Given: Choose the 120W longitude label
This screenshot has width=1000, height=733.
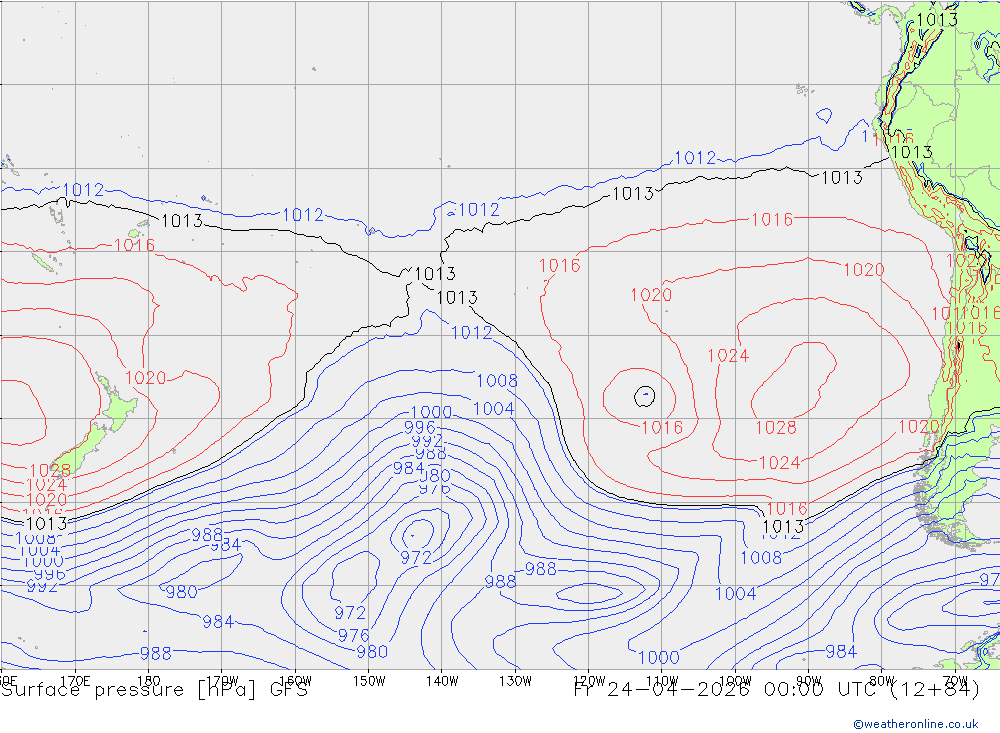Looking at the screenshot, I should click(589, 681).
